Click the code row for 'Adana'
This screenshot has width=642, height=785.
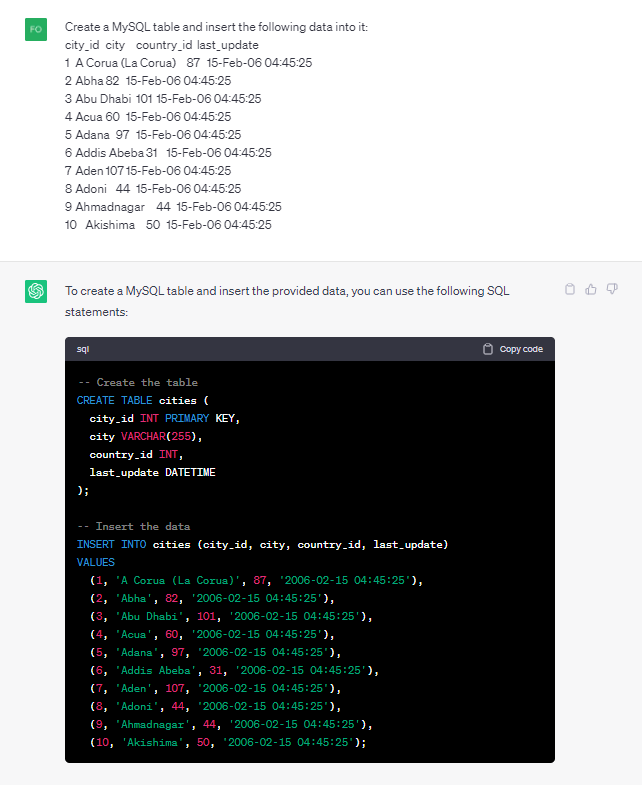click(x=215, y=653)
